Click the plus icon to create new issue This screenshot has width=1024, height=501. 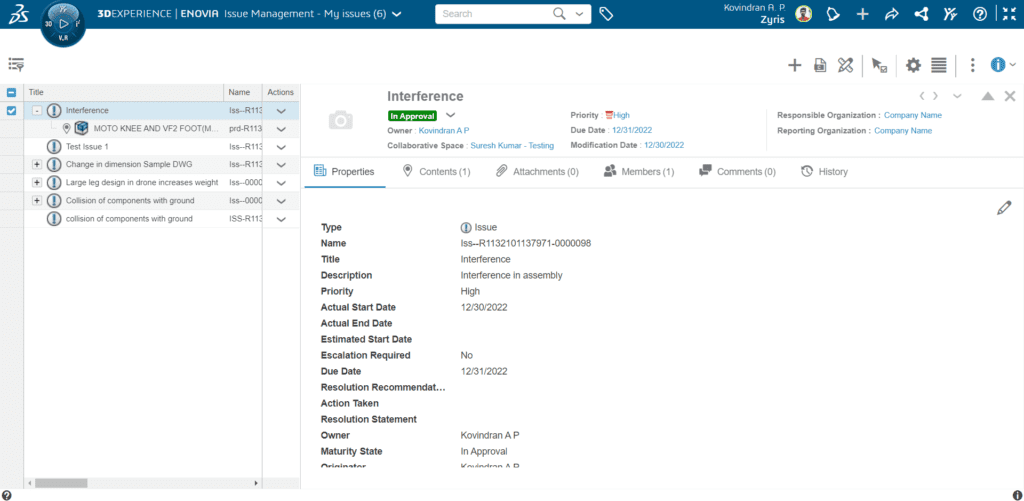point(795,65)
